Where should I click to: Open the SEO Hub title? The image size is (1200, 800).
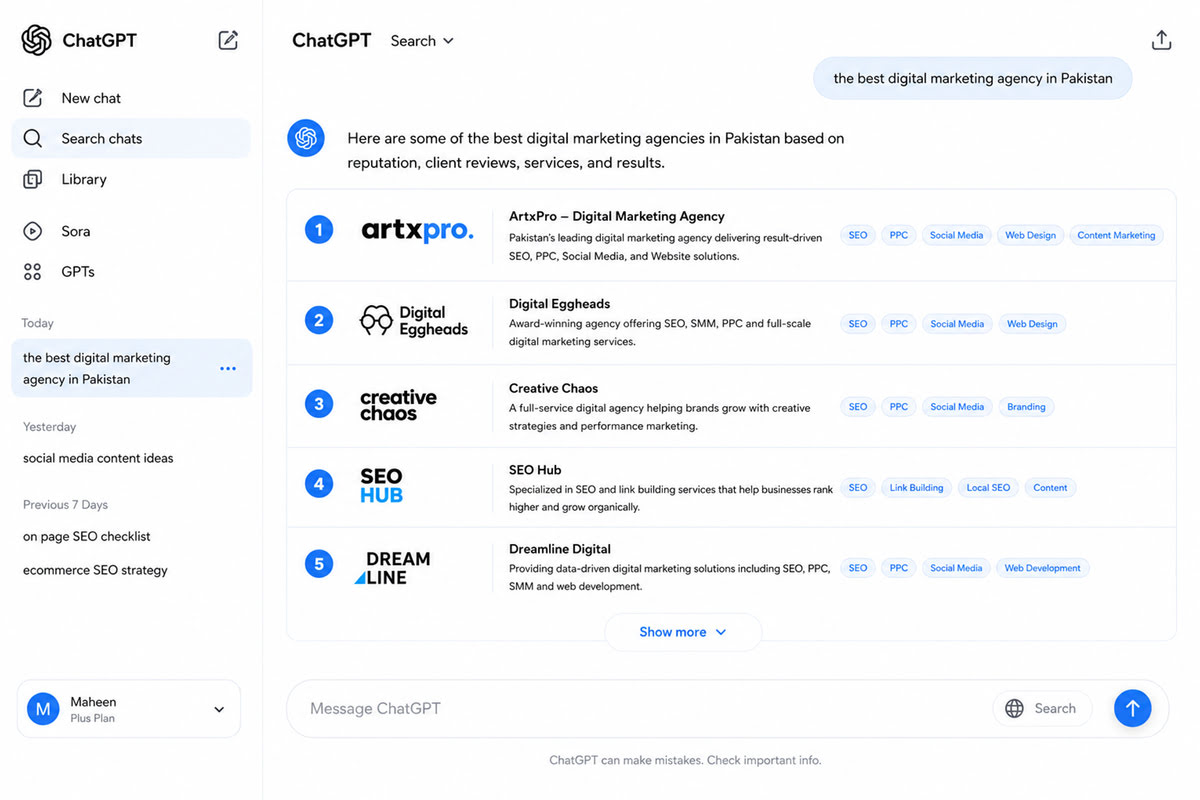point(535,470)
